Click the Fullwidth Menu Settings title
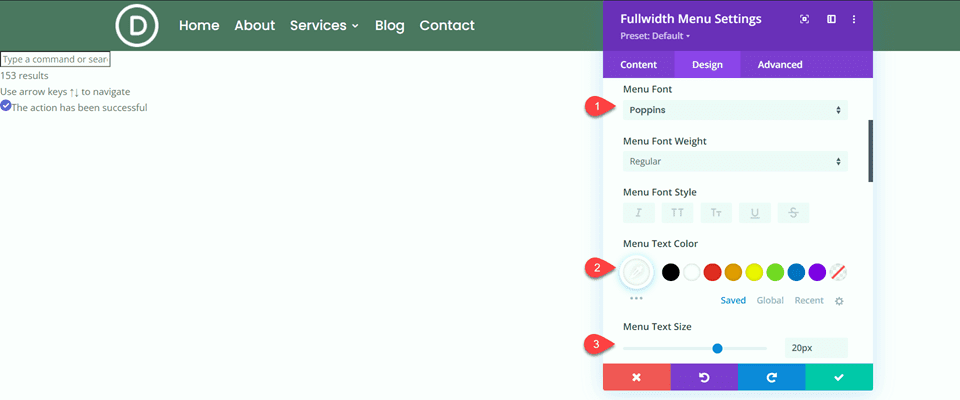960x400 pixels. tap(691, 19)
